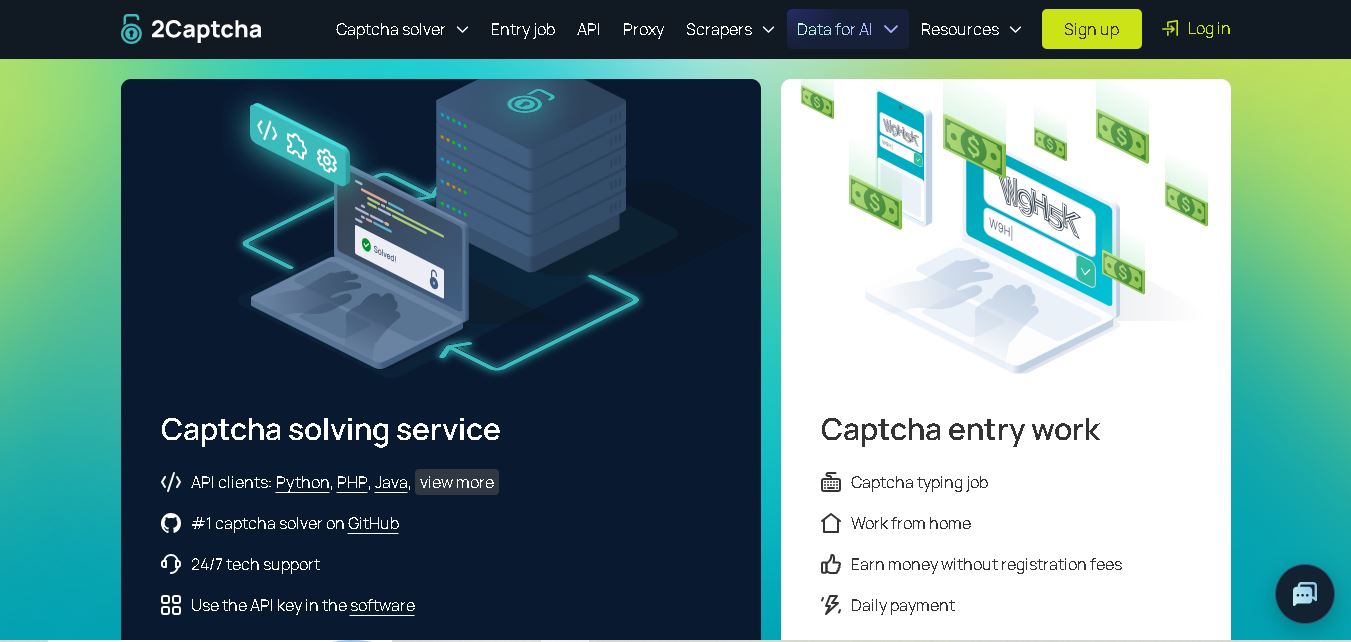Click the 2Captcha brand name text
Screen dimensions: 1351x642
click(x=206, y=29)
